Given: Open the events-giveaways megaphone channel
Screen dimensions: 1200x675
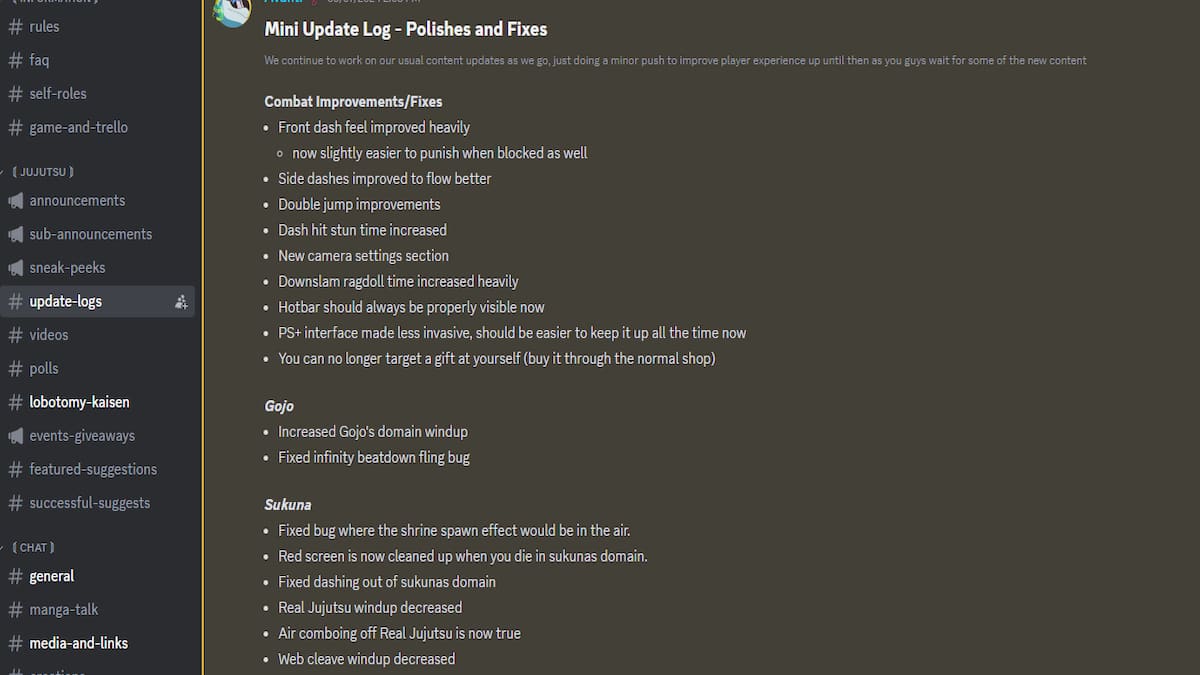Looking at the screenshot, I should pos(82,436).
